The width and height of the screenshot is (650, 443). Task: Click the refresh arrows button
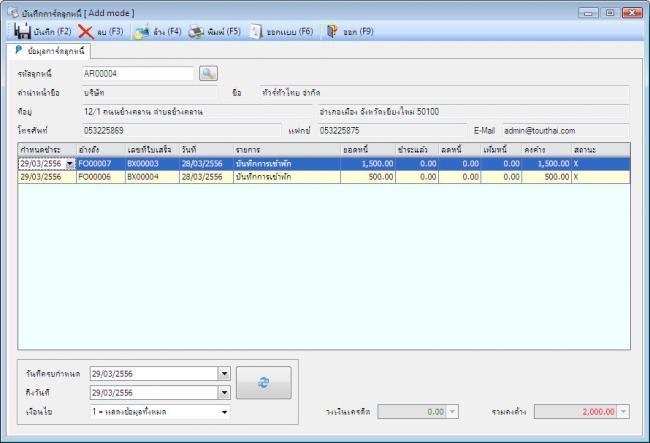264,382
